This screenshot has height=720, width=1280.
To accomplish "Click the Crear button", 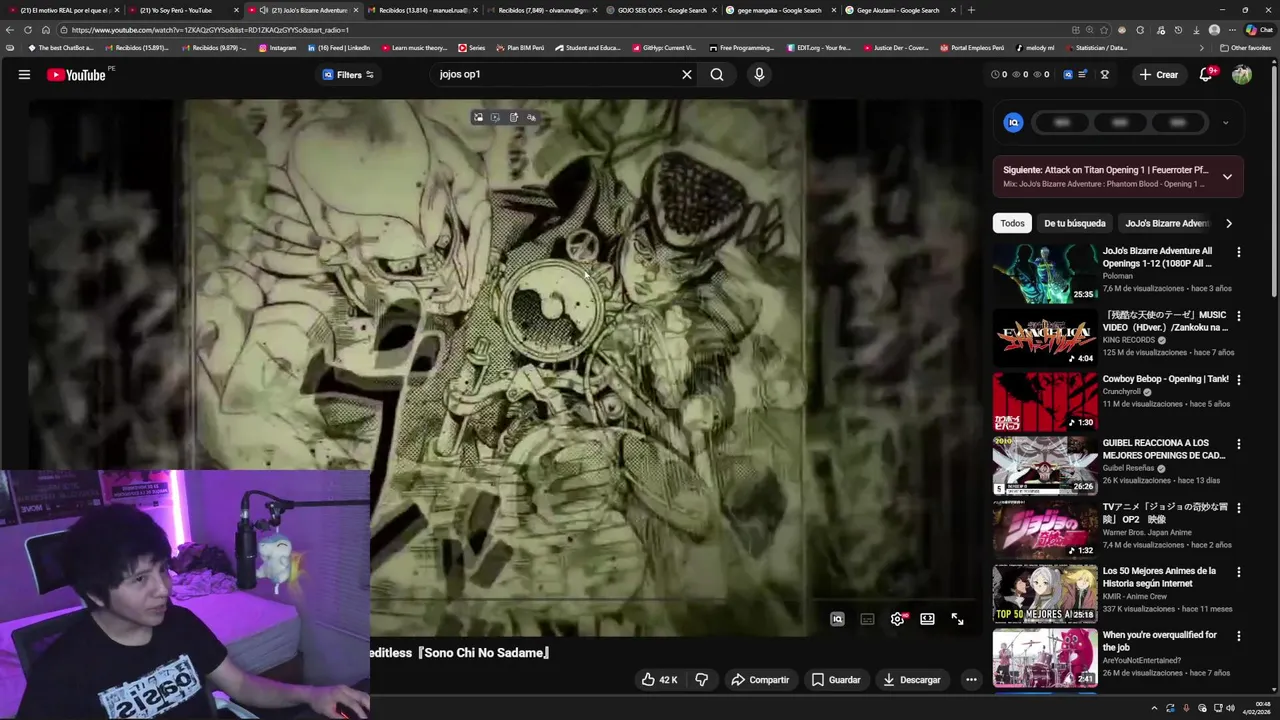I will point(1158,74).
